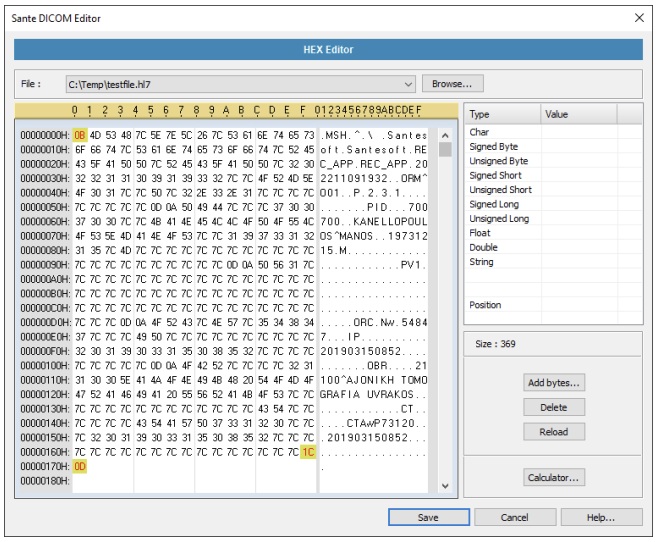This screenshot has width=658, height=542.
Task: Select the highlighted 0D byte in row 00000170H
Action: [80, 466]
